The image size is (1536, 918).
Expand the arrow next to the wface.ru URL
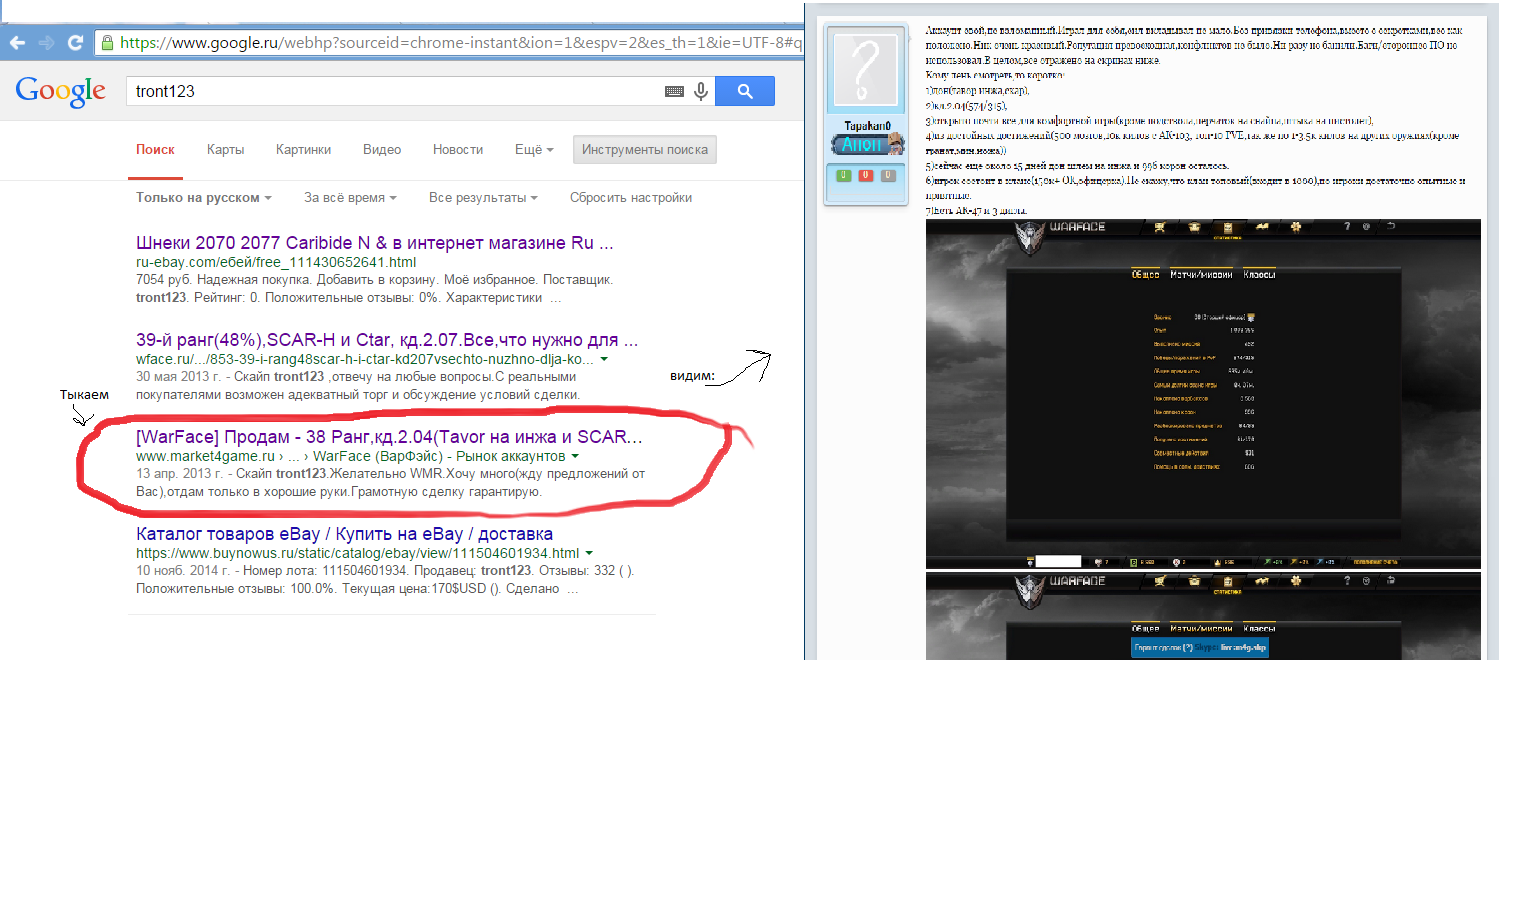point(604,359)
